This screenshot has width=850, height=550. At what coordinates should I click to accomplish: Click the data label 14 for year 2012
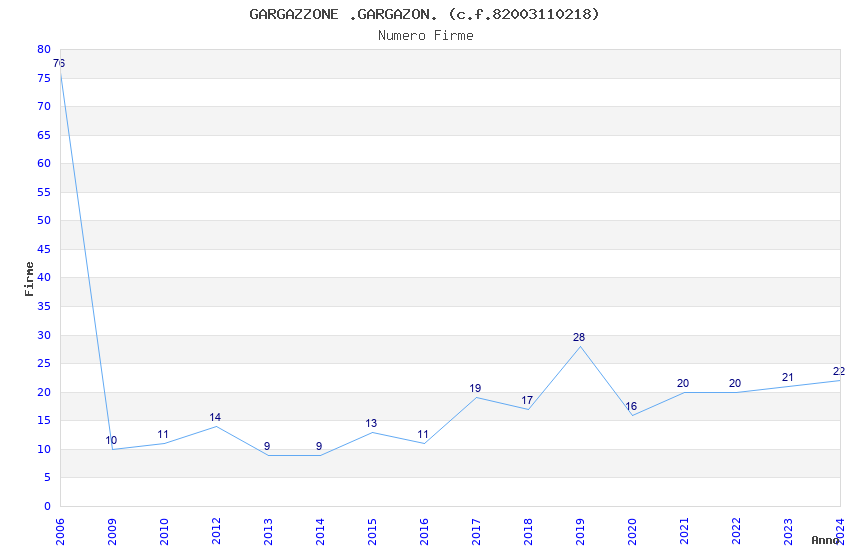pyautogui.click(x=215, y=417)
